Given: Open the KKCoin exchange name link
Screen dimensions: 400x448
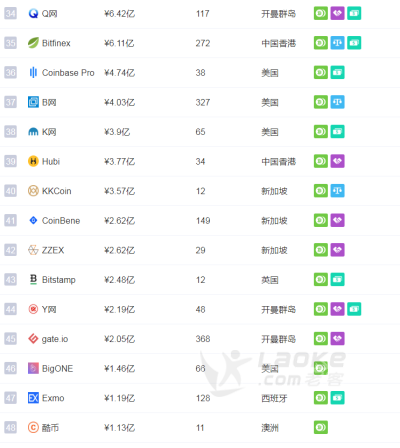Looking at the screenshot, I should pyautogui.click(x=57, y=191).
